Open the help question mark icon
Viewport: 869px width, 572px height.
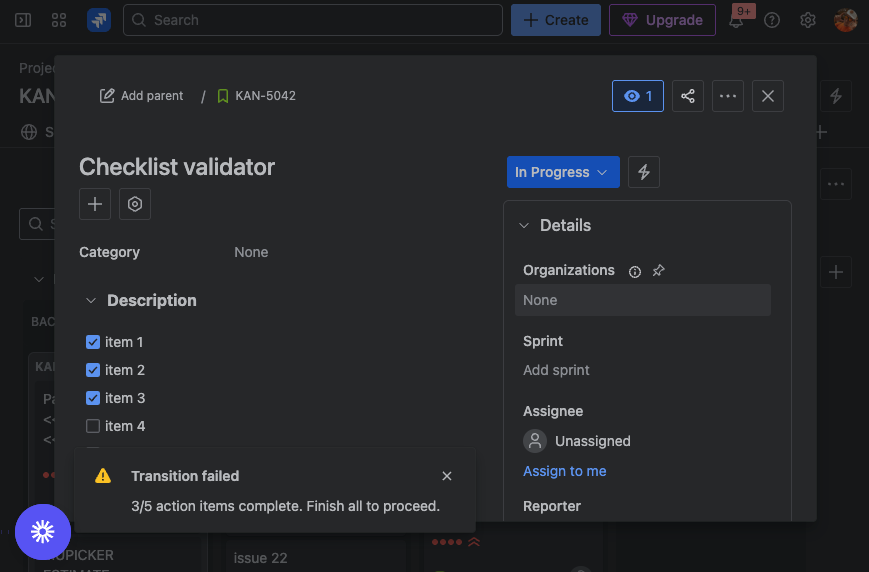tap(772, 20)
